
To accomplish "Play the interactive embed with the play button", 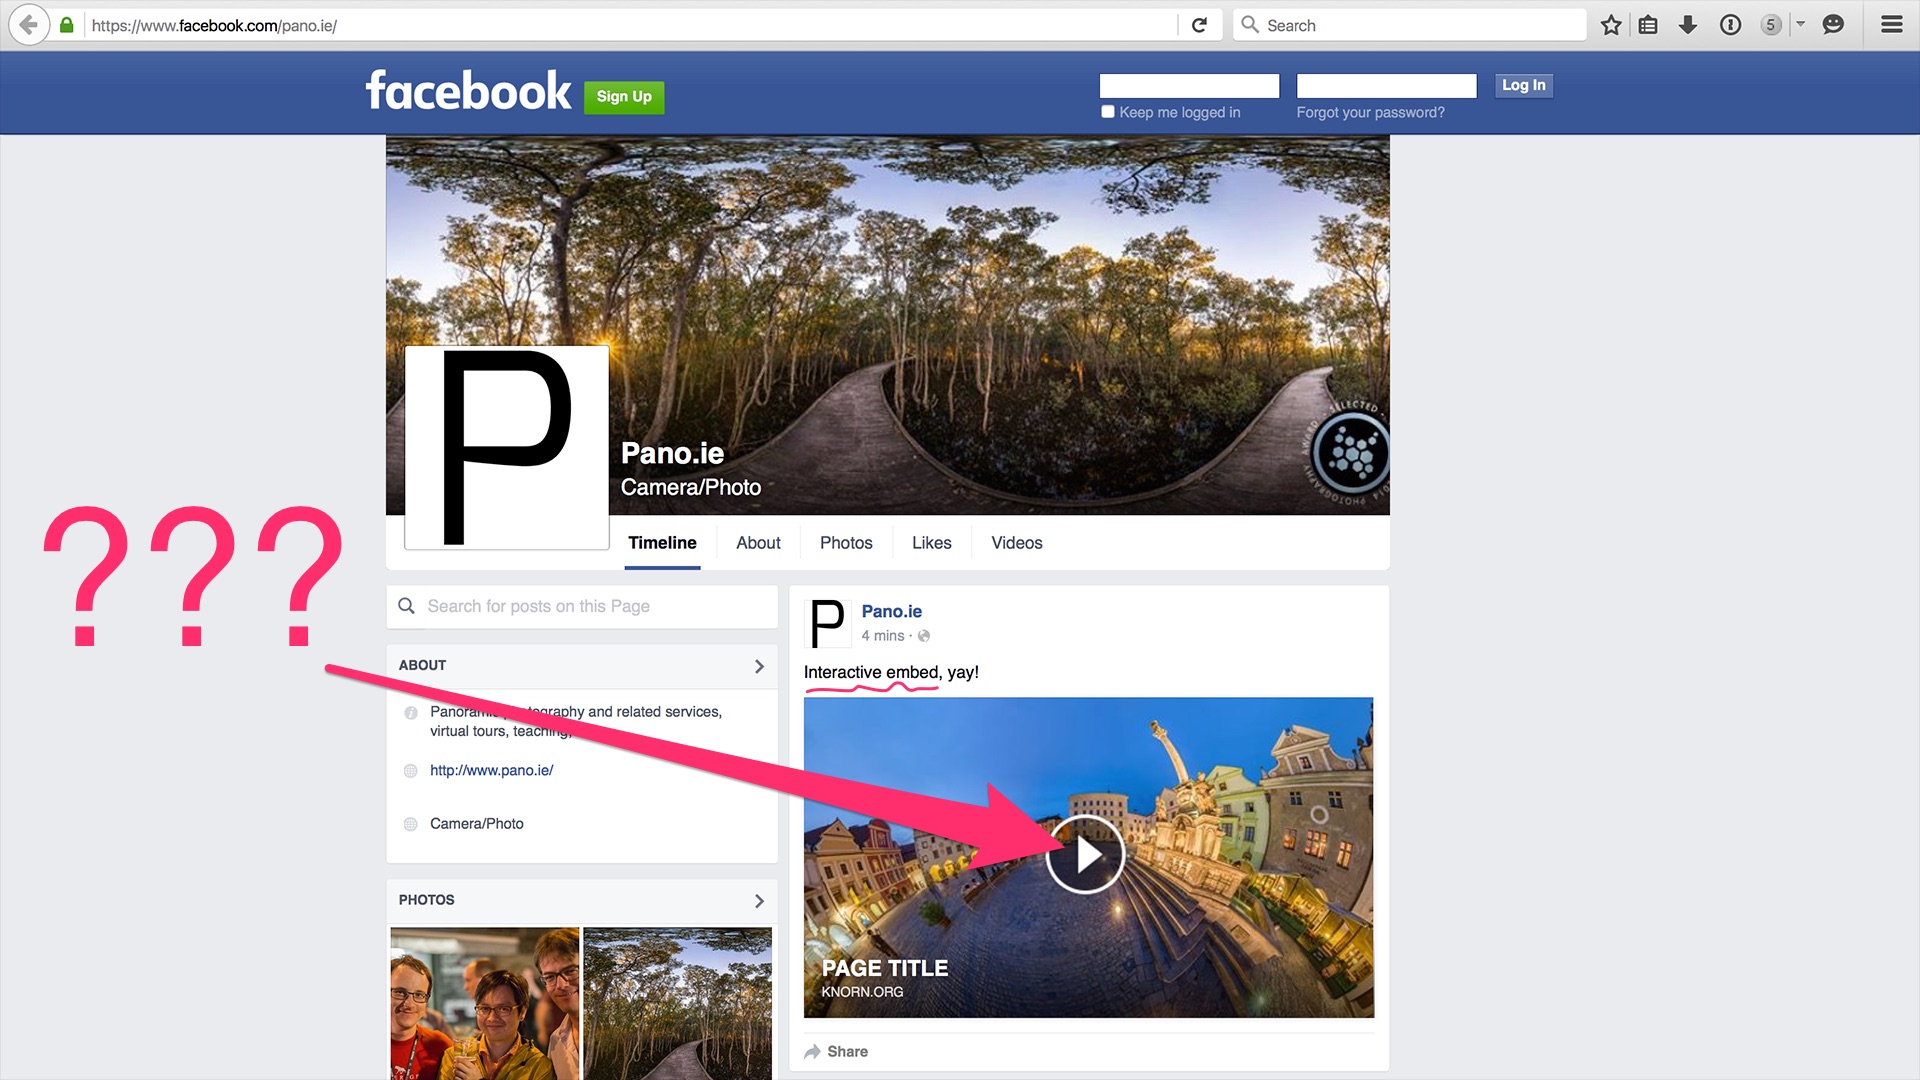I will click(1086, 855).
